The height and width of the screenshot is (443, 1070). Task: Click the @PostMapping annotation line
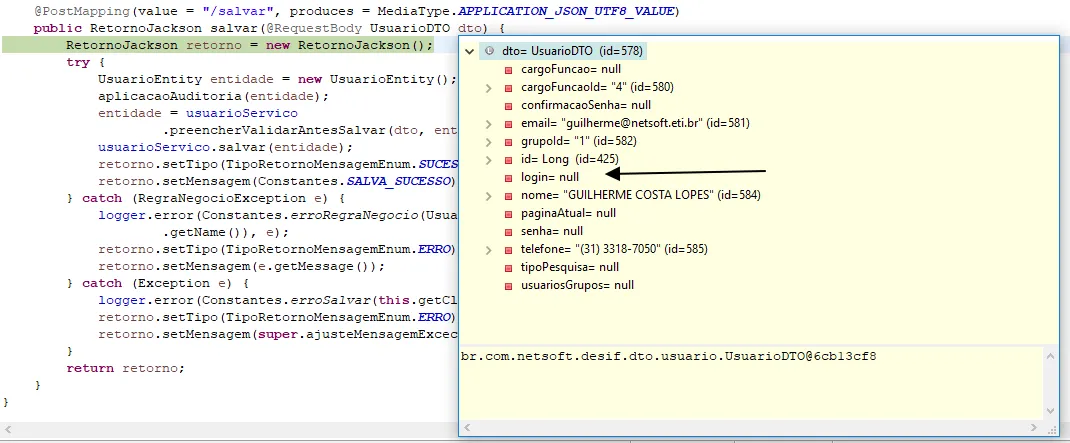357,12
